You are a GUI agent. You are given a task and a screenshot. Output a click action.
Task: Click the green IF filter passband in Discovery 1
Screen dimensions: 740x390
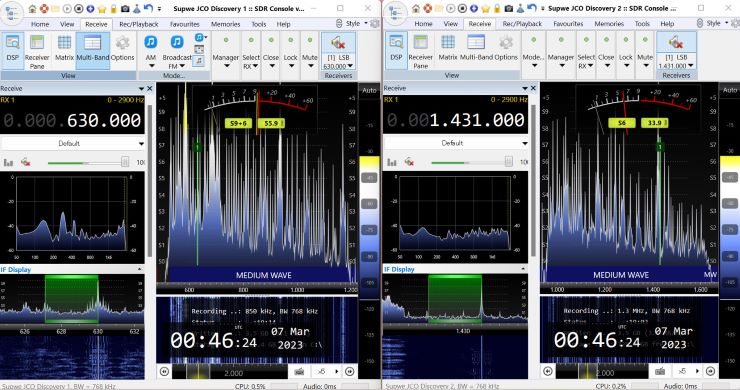[71, 299]
